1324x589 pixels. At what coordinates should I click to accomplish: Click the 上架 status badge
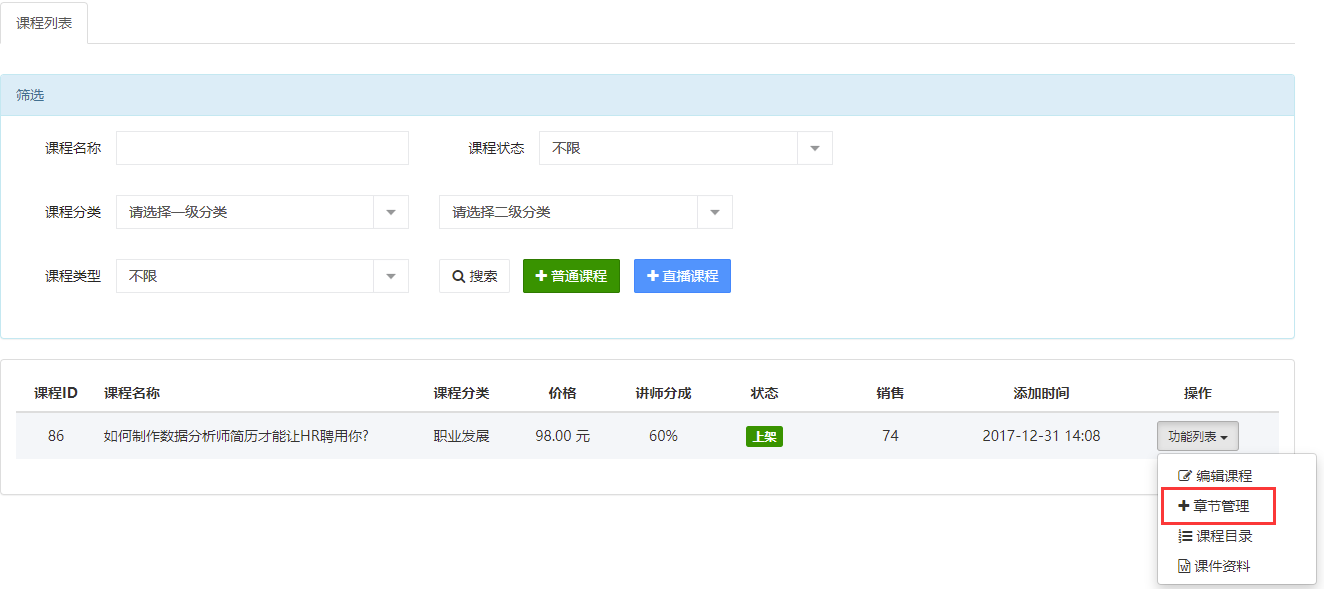pos(764,436)
